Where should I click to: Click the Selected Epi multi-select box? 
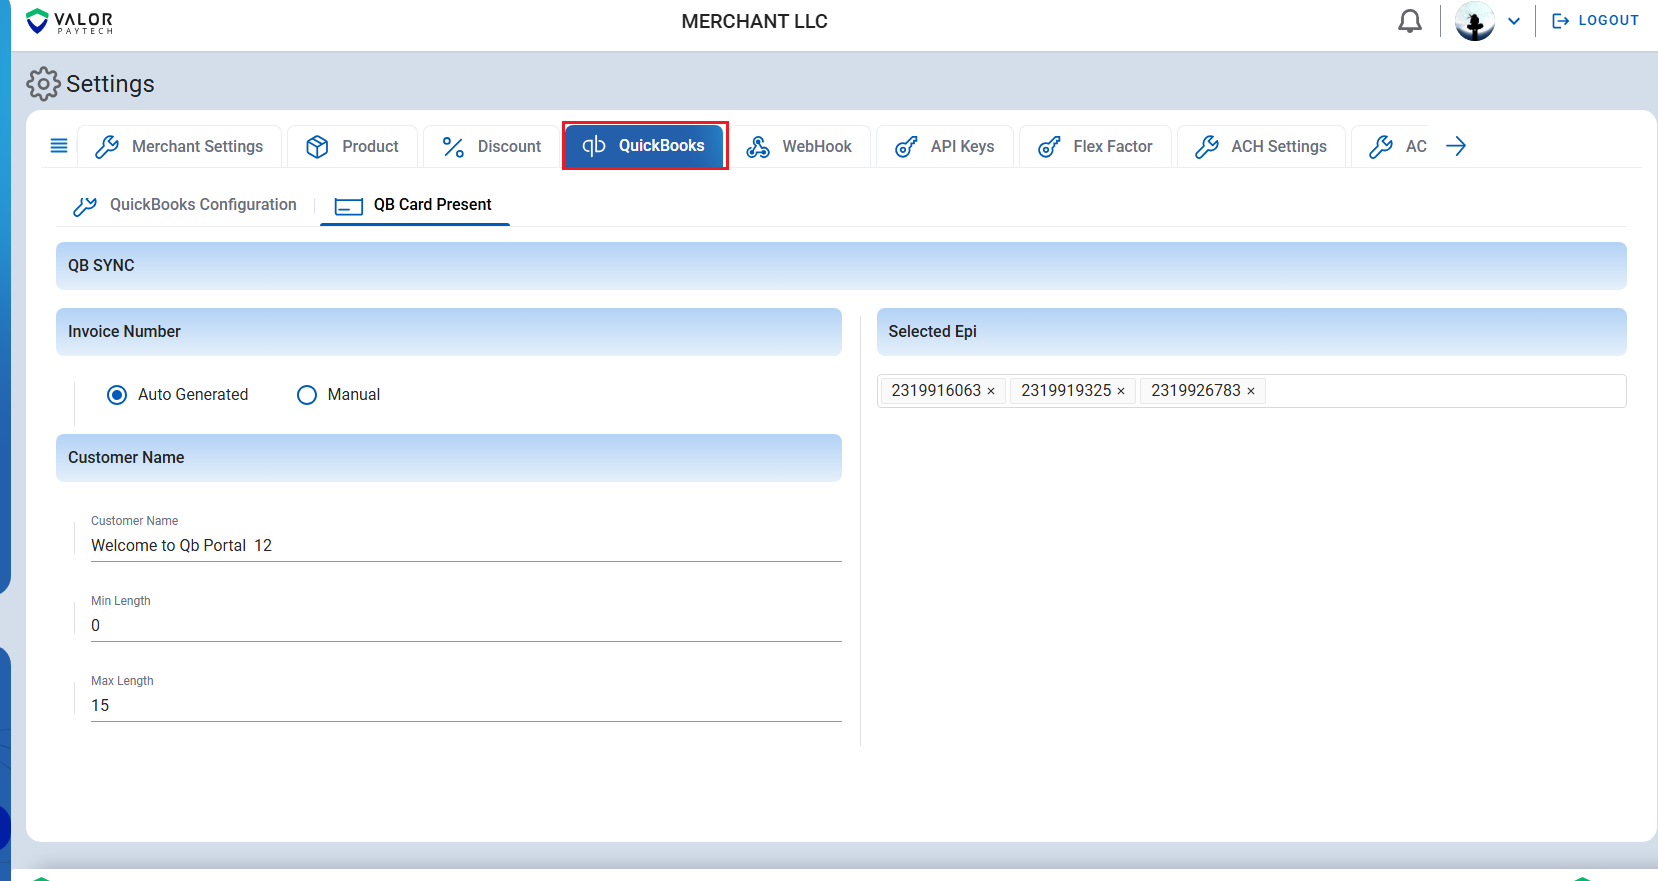point(1252,391)
